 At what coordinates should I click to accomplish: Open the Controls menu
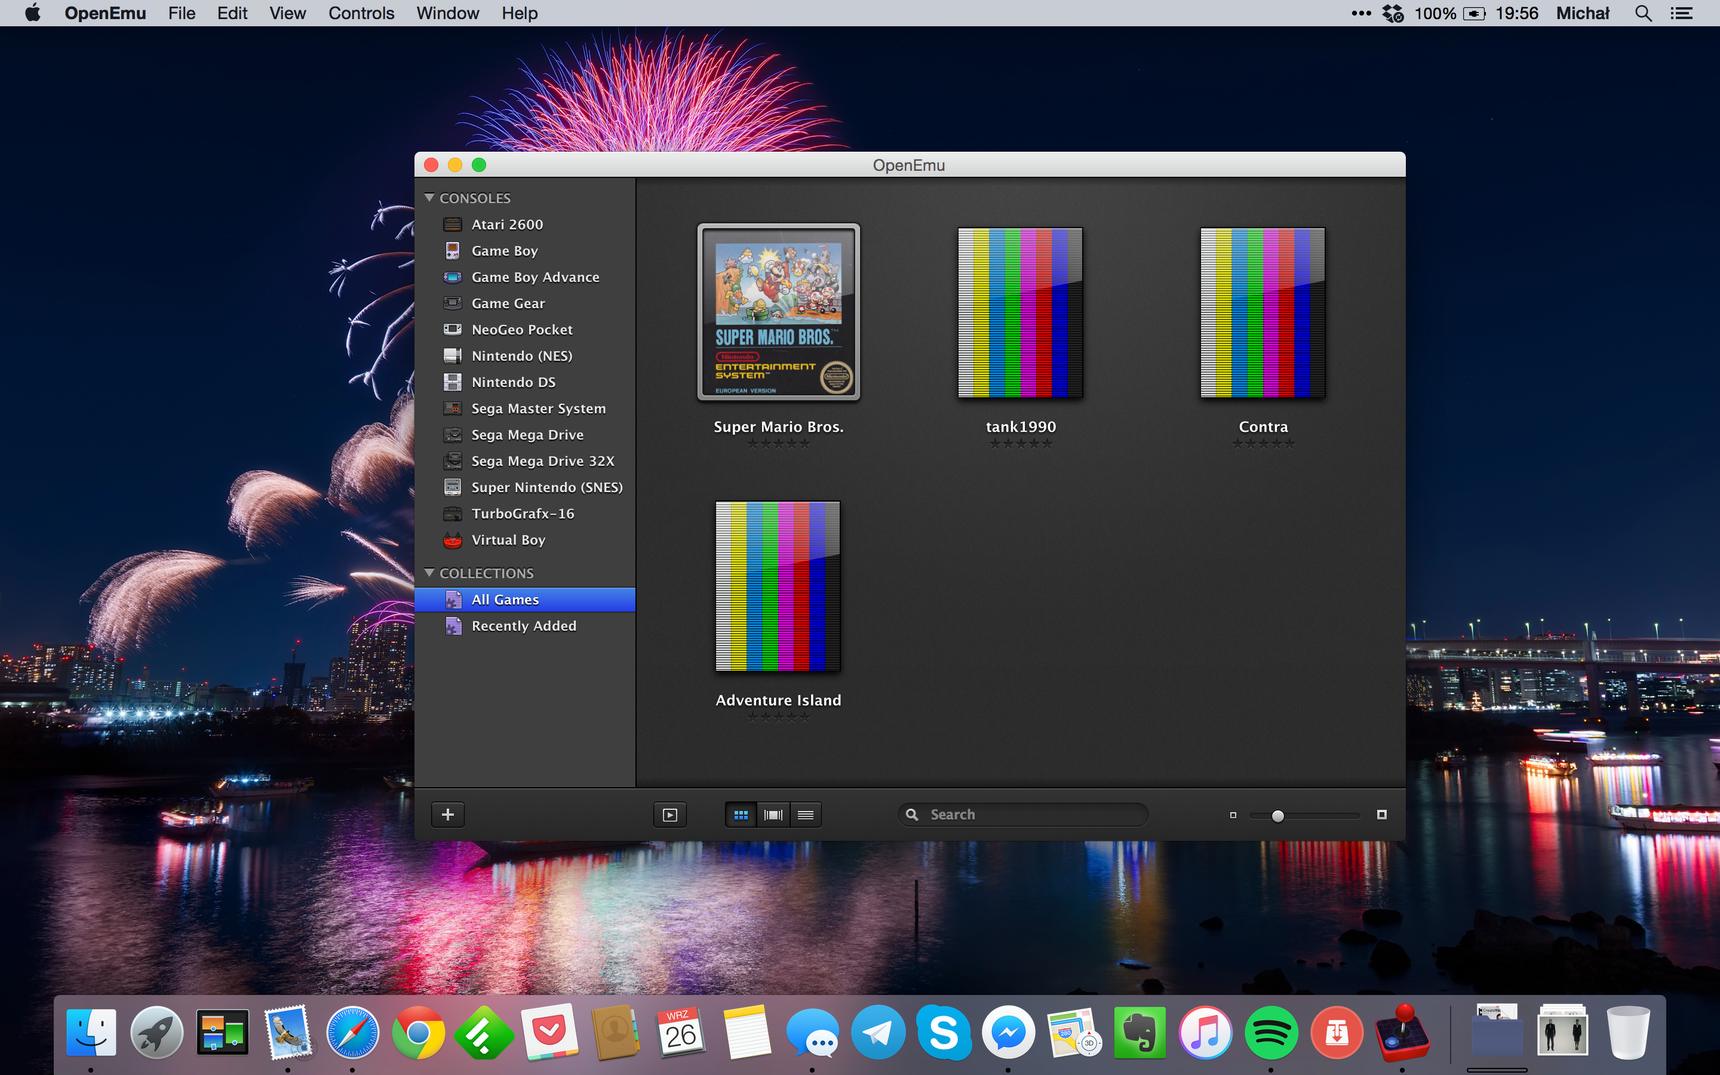coord(361,13)
